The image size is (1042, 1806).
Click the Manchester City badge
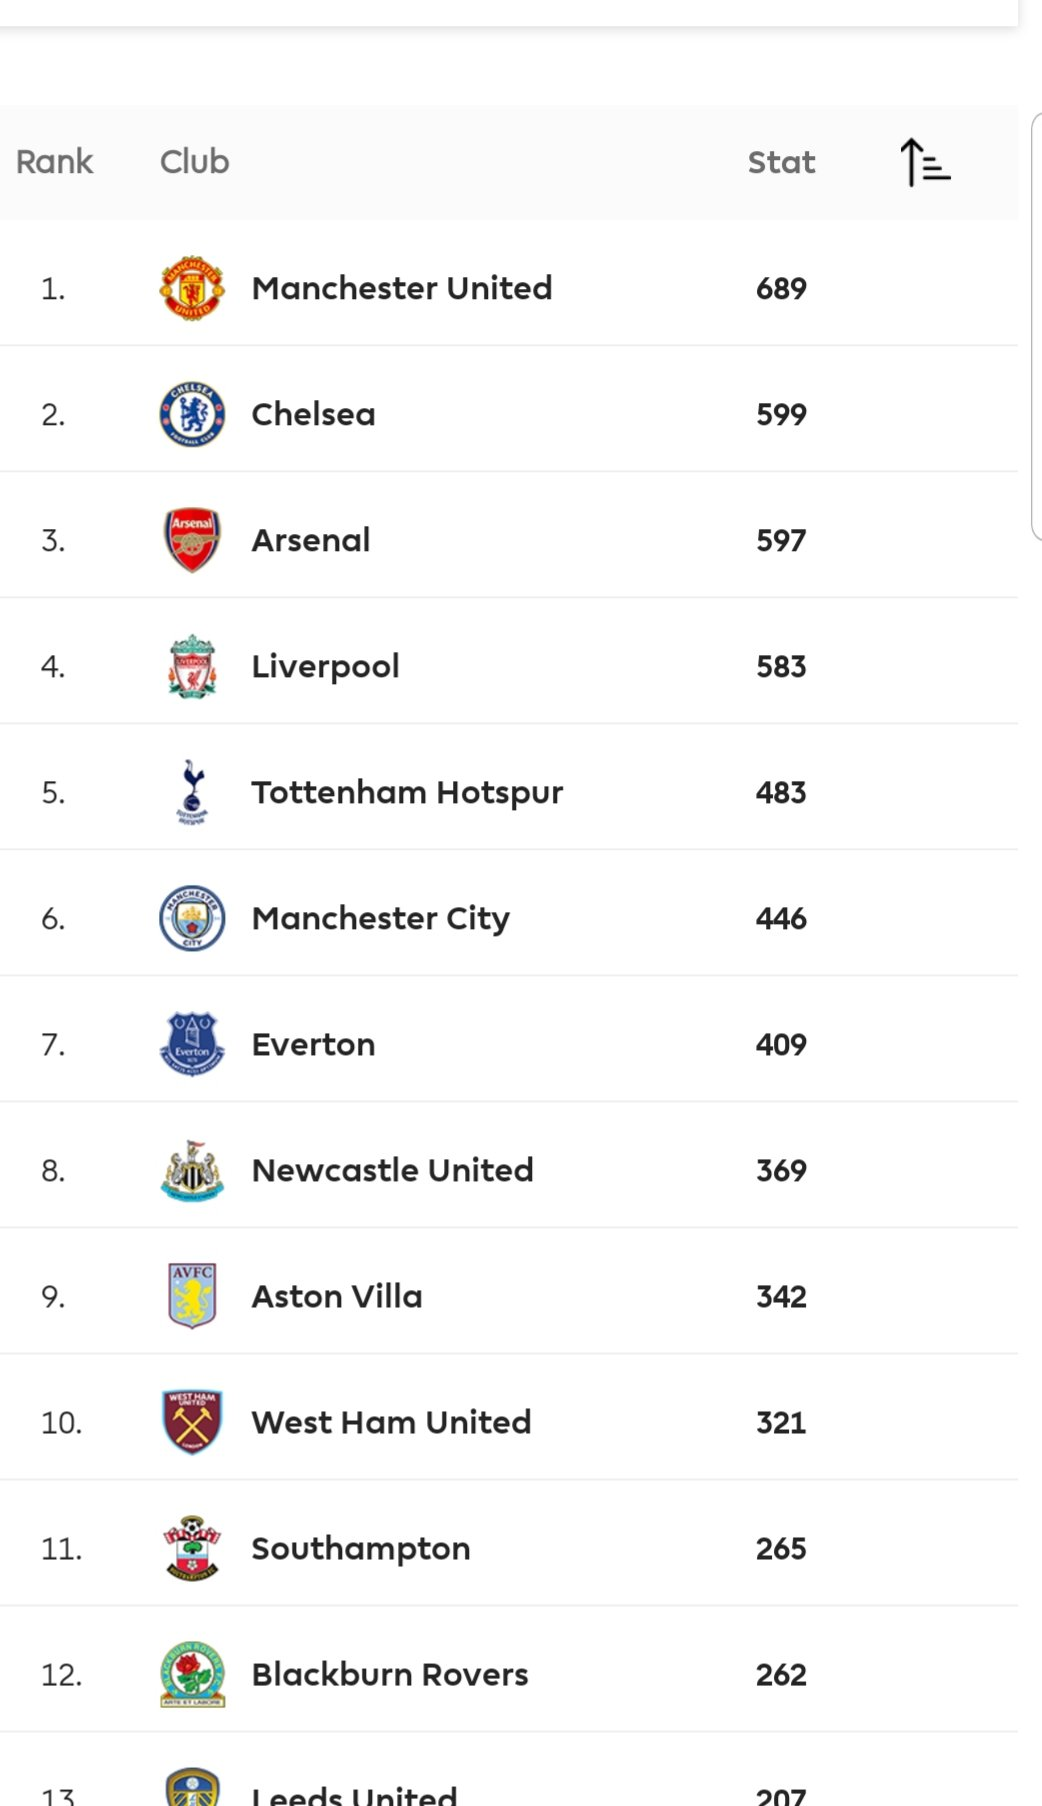(192, 918)
